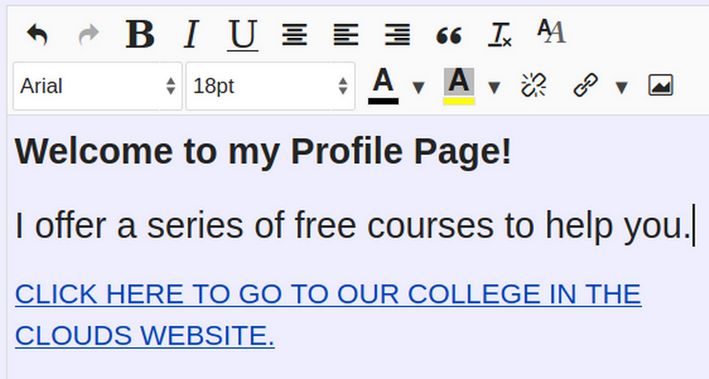Insert a block quote
The image size is (709, 379).
(x=449, y=35)
